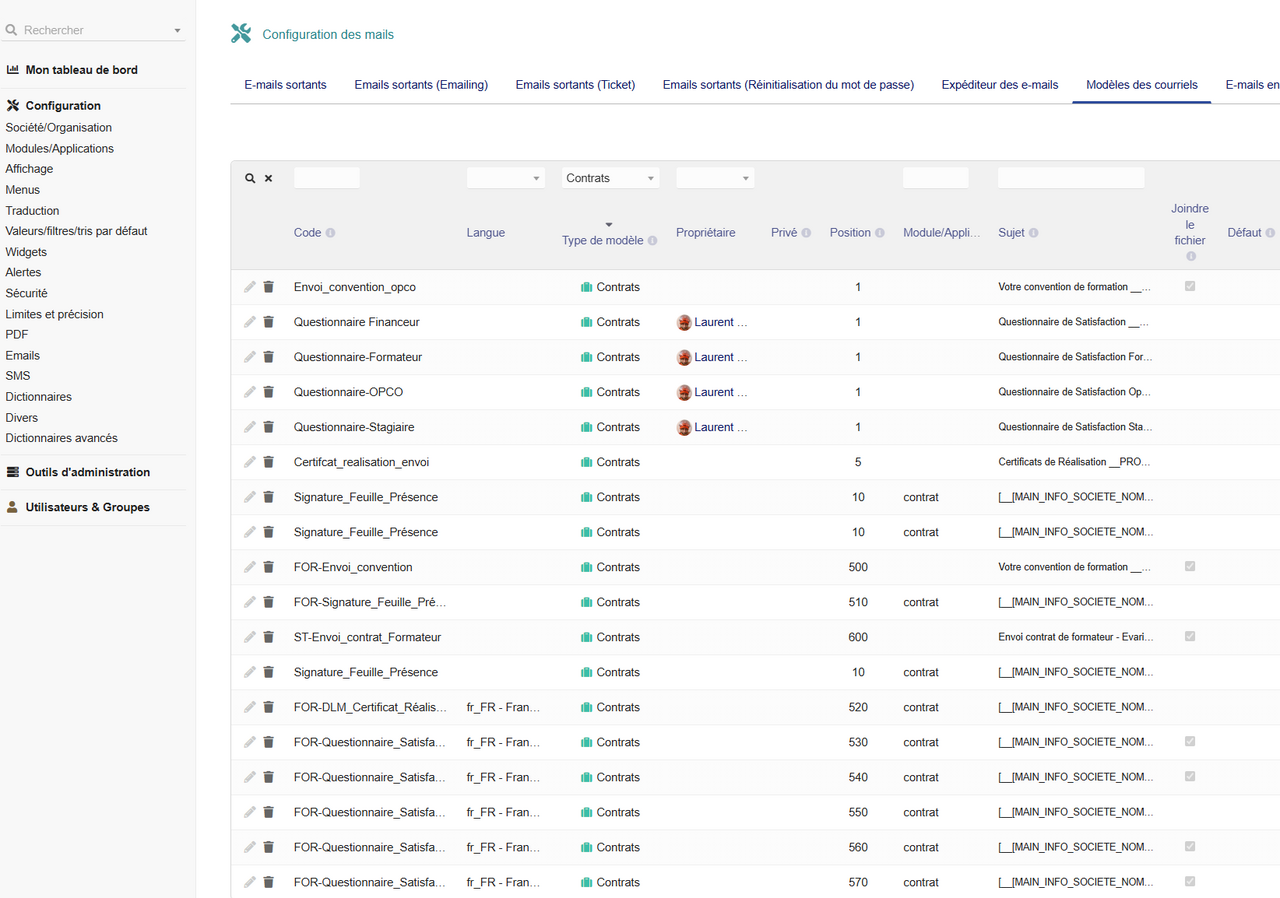The height and width of the screenshot is (898, 1280).
Task: Open the Langue filter dropdown
Action: [505, 178]
